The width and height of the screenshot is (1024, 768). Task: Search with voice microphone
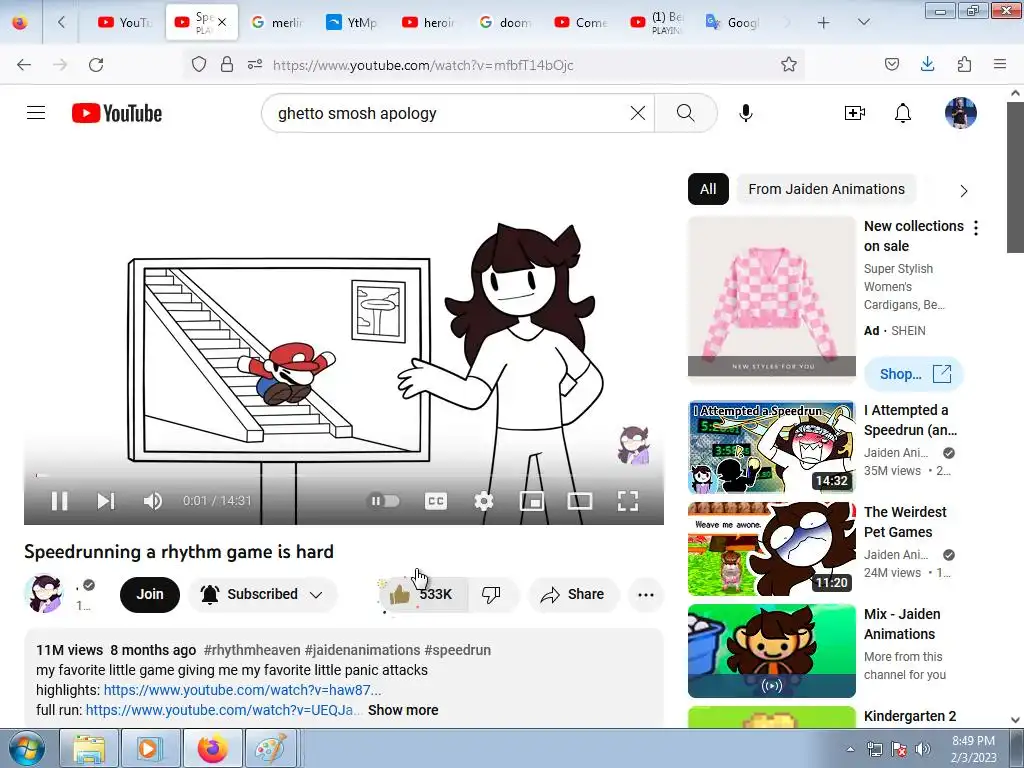click(746, 113)
